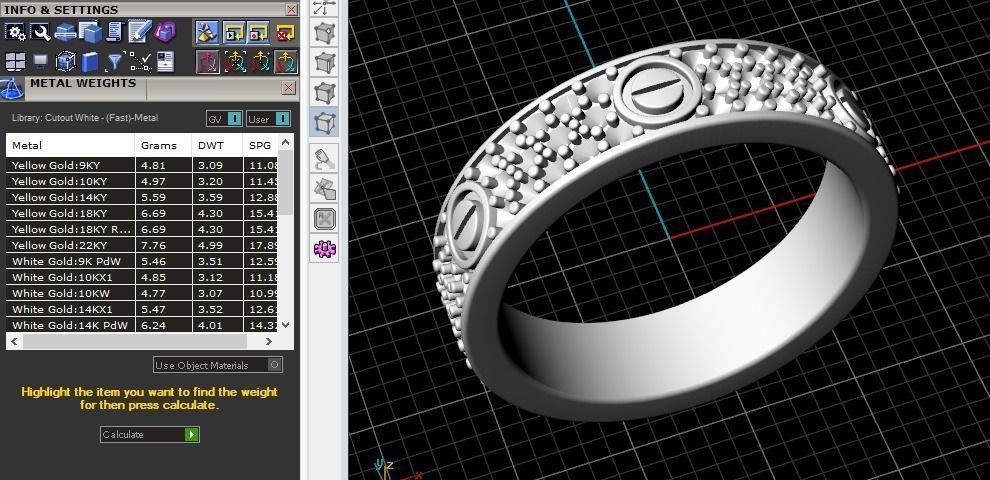The image size is (990, 480).
Task: Open the wrench tools icon
Action: (x=40, y=32)
